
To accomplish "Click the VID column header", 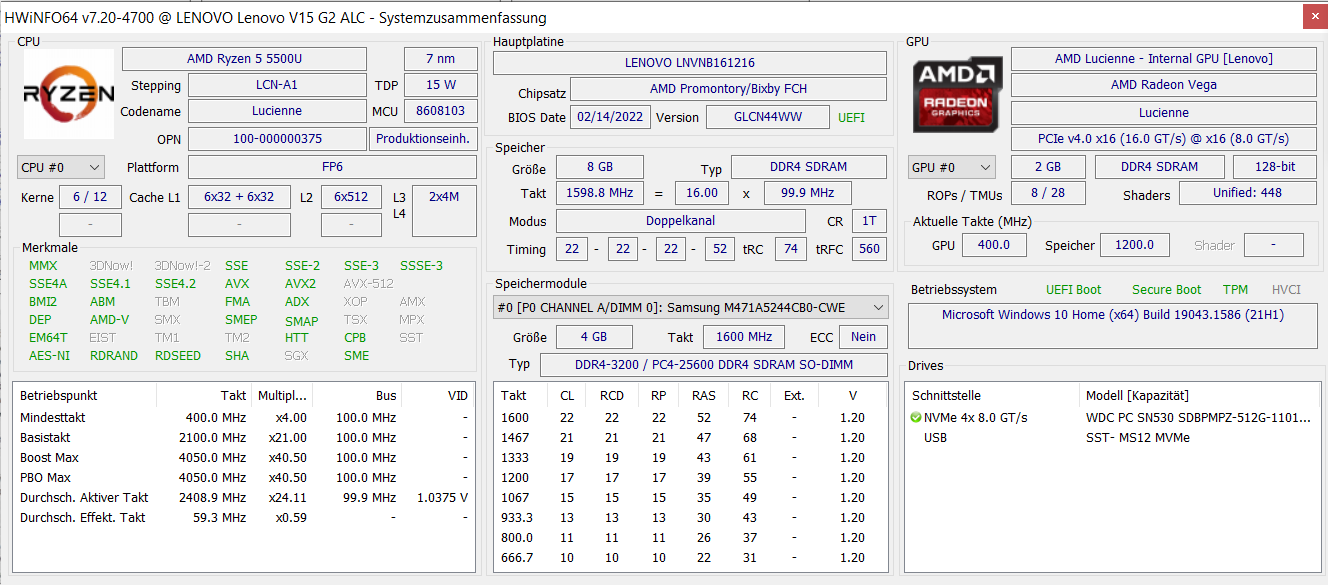I will (437, 395).
